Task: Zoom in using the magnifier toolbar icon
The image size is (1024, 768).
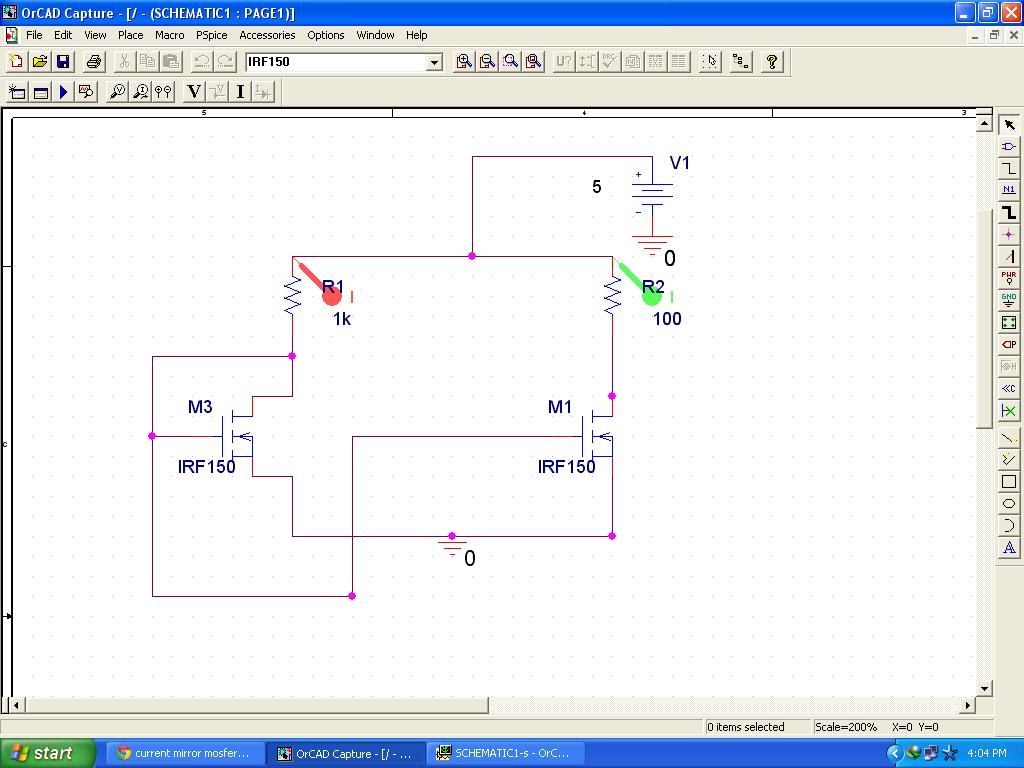Action: pyautogui.click(x=462, y=61)
